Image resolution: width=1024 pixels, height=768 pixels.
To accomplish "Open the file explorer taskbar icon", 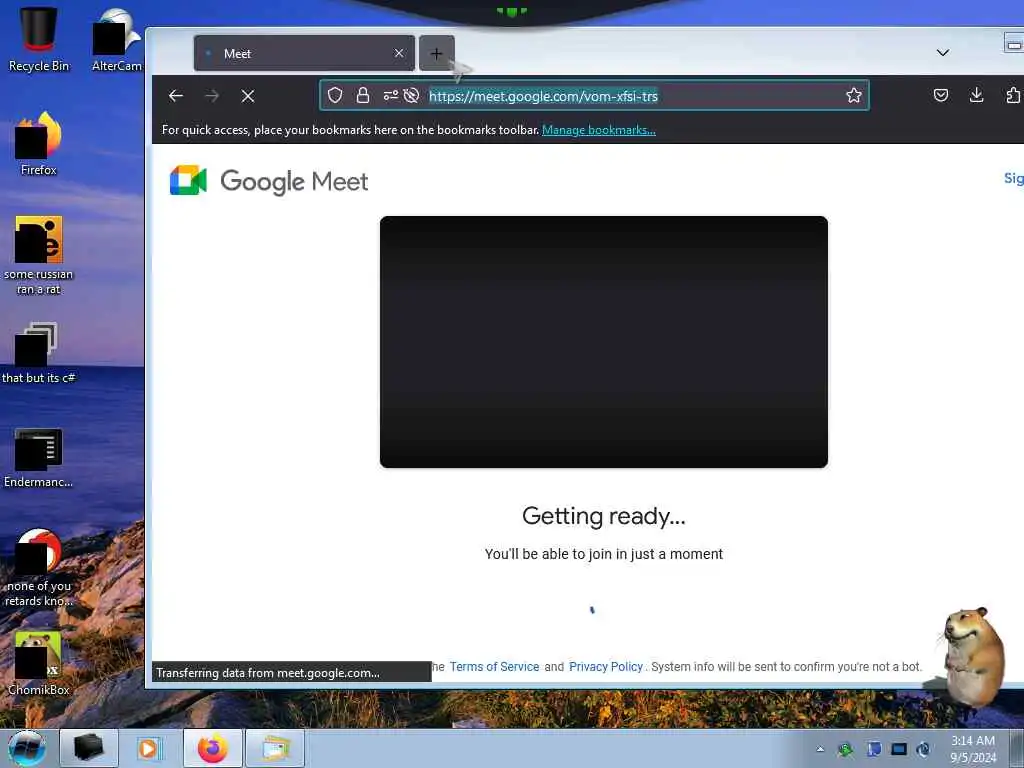I will (x=275, y=748).
